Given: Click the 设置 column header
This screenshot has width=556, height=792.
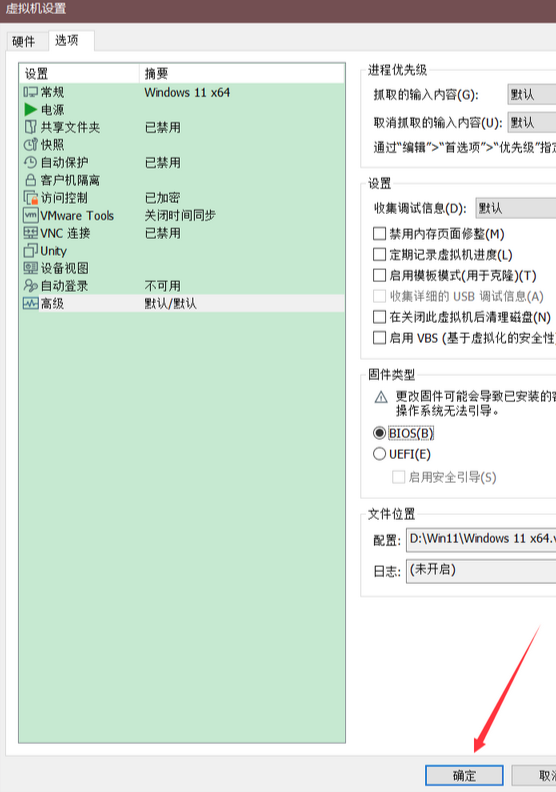Looking at the screenshot, I should (79, 74).
